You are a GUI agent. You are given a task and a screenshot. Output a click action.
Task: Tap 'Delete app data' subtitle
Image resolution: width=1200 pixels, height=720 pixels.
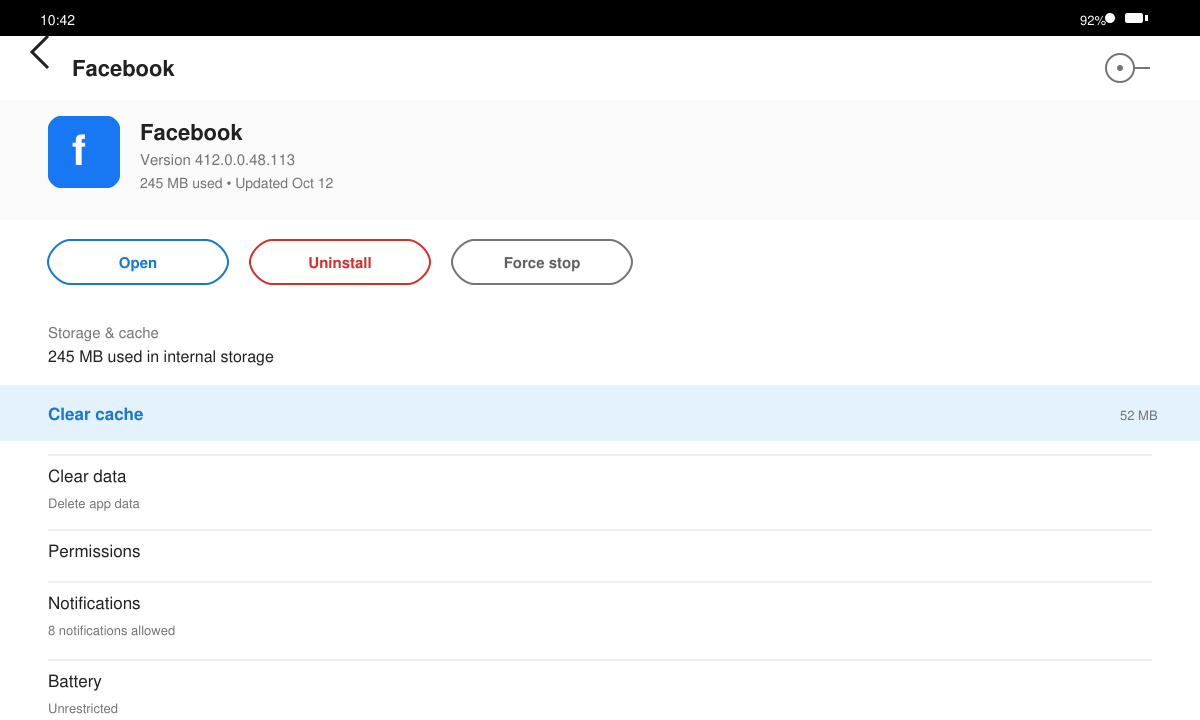[94, 504]
